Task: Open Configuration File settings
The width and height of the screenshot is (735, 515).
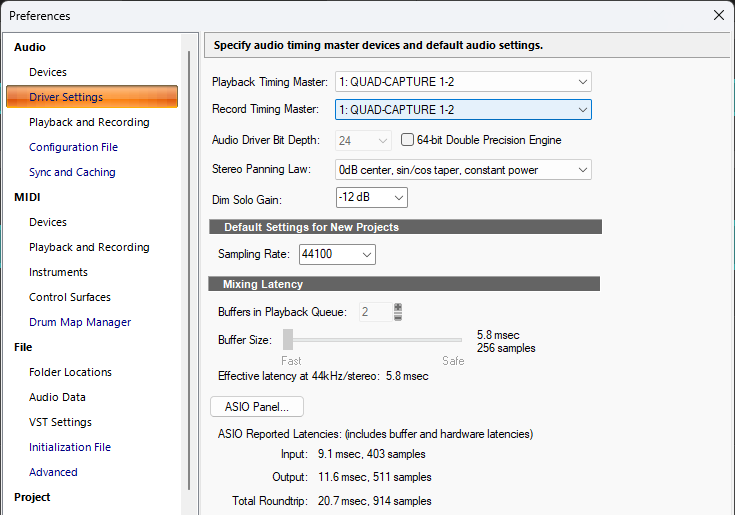Action: pos(73,147)
